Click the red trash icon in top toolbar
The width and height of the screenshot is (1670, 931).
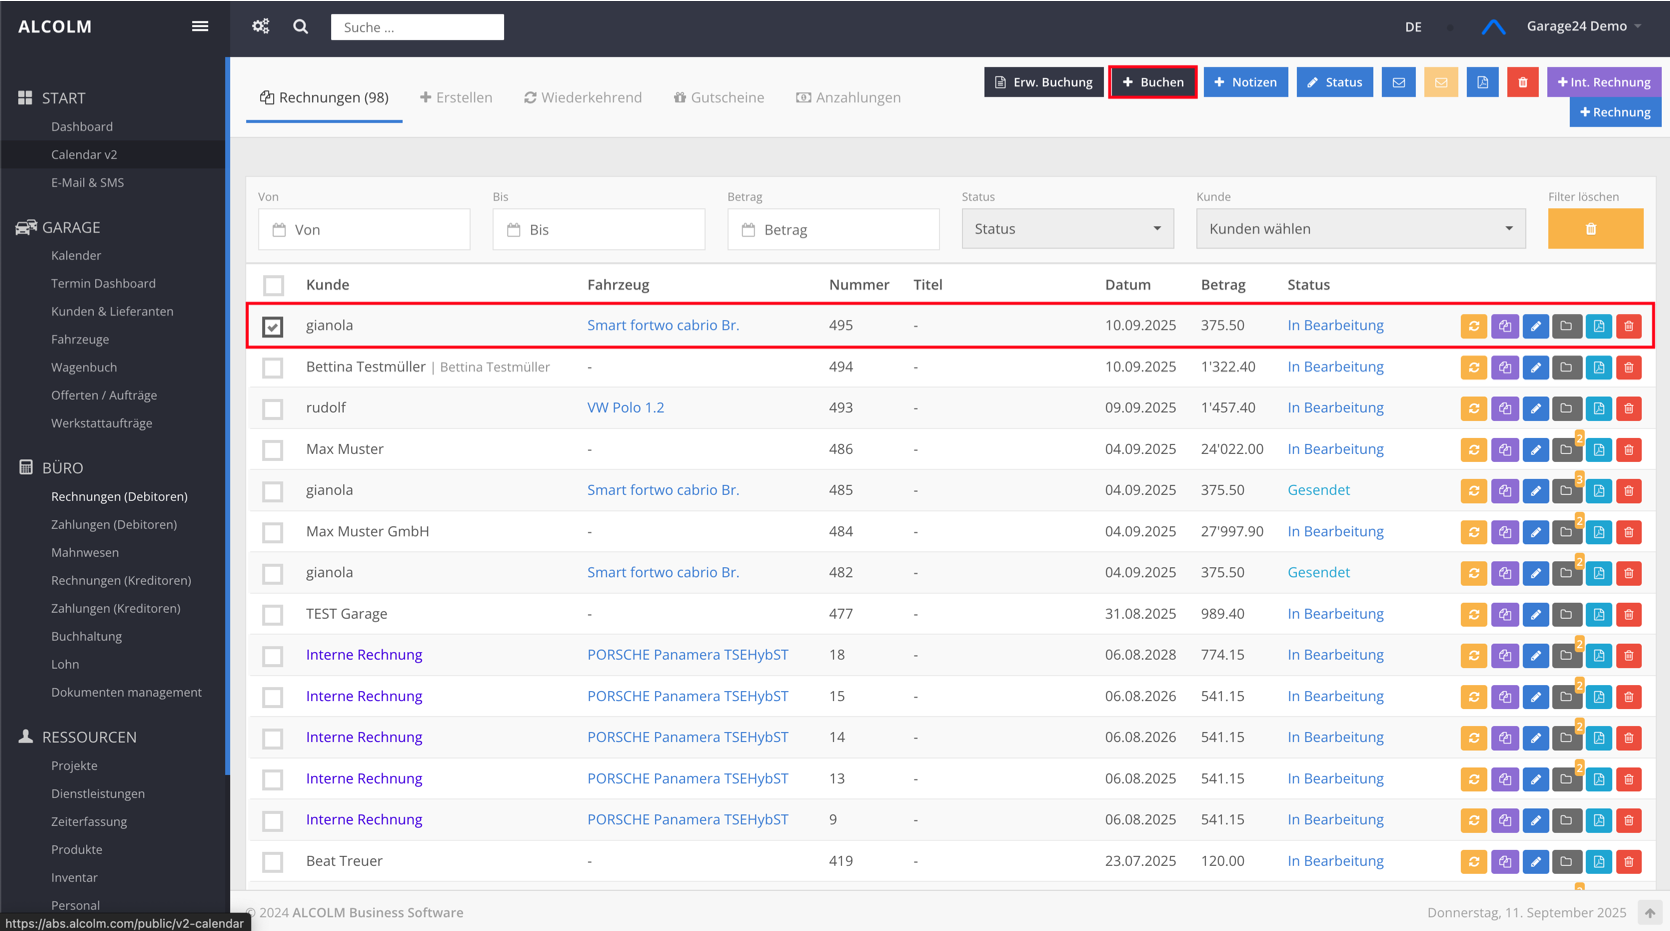pos(1522,82)
